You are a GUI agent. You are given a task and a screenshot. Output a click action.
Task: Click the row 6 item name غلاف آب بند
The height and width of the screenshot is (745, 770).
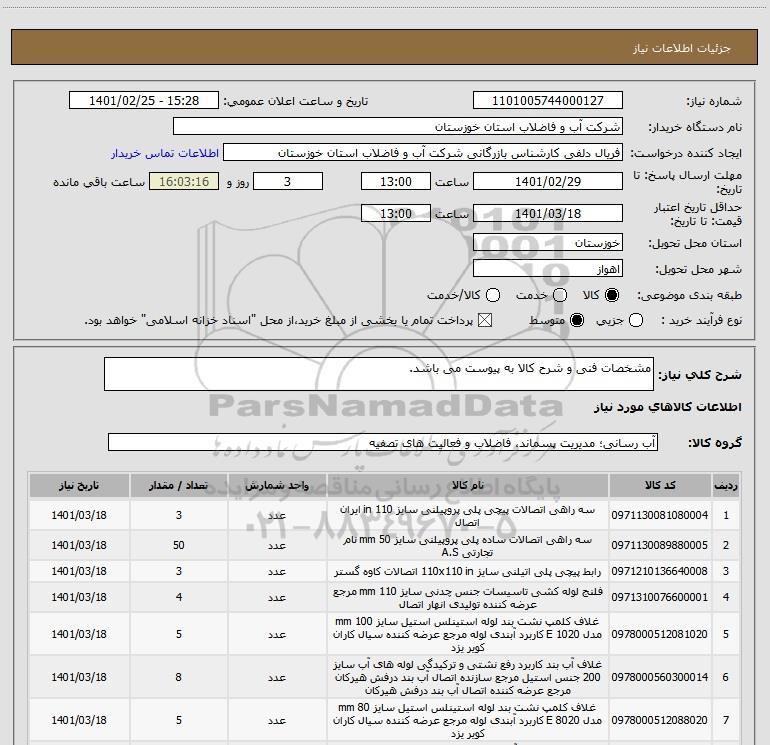(468, 677)
